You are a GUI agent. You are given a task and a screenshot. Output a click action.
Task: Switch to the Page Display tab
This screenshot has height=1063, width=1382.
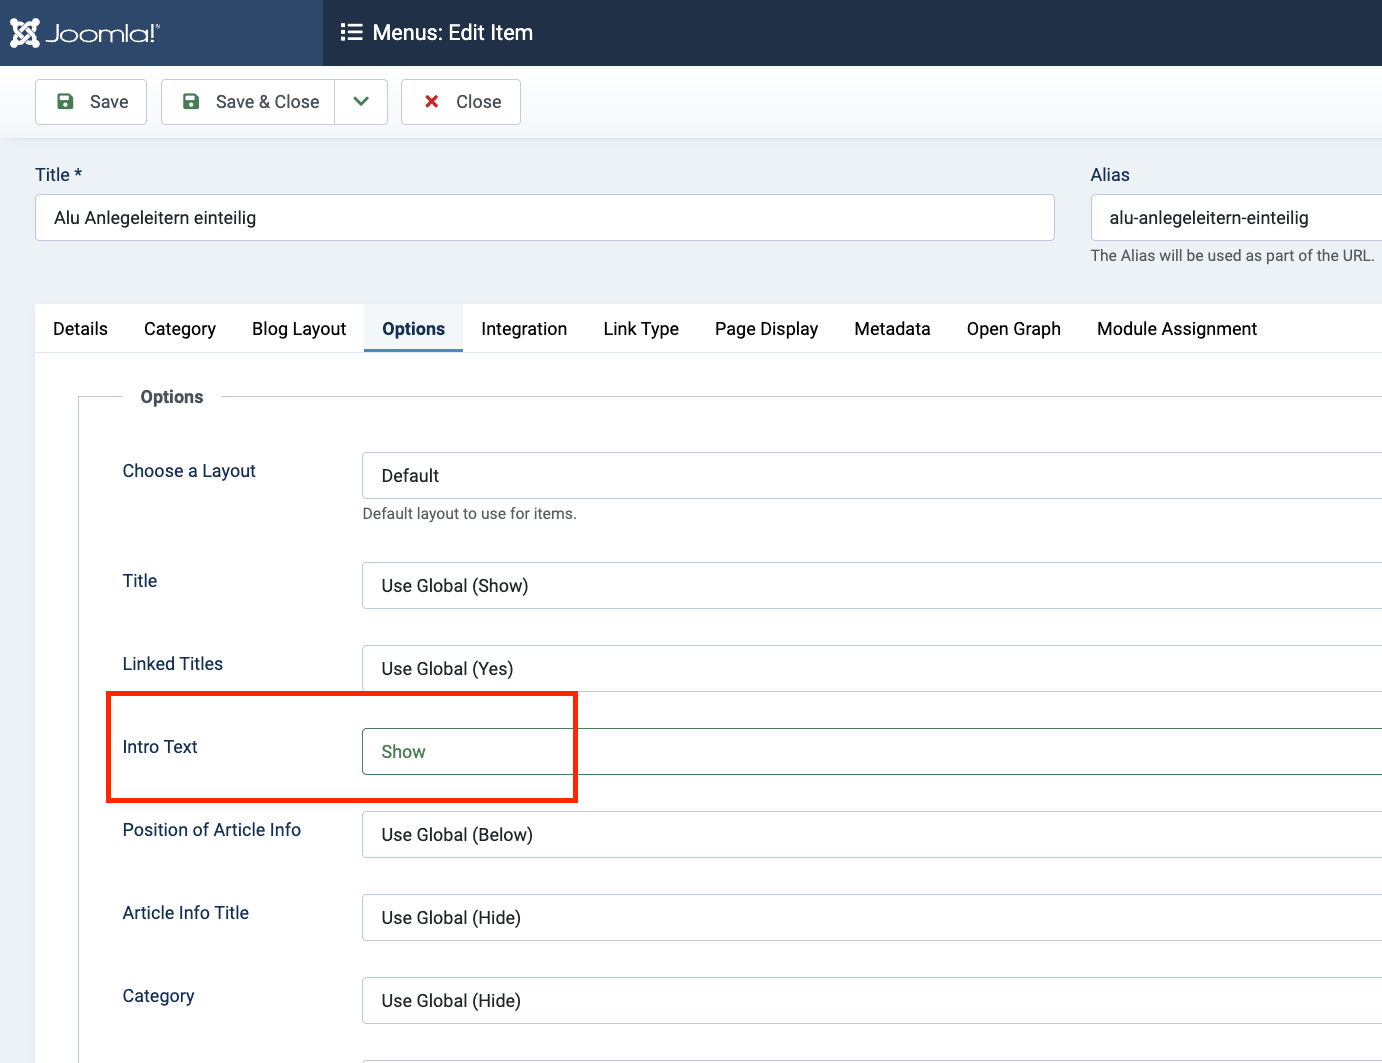click(x=766, y=329)
